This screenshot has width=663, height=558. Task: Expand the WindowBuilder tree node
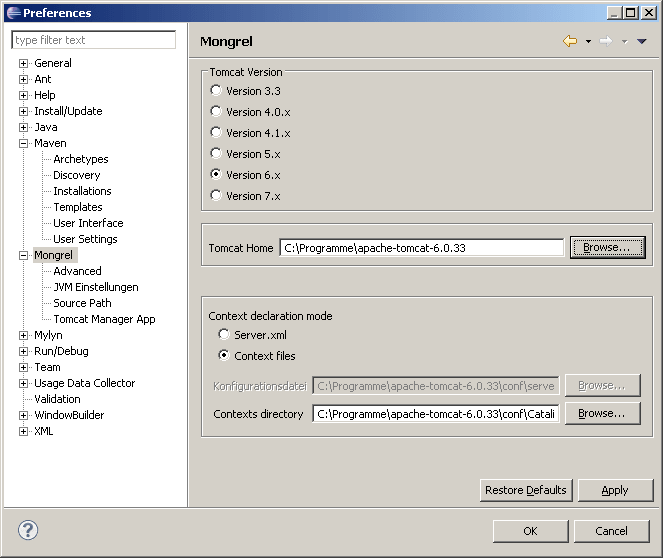click(x=24, y=416)
